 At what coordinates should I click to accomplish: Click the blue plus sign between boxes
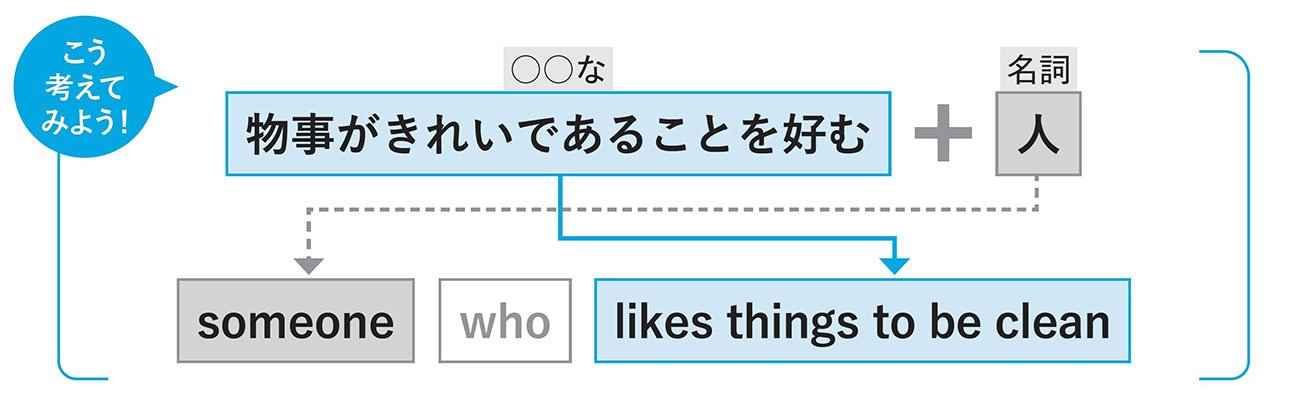942,137
